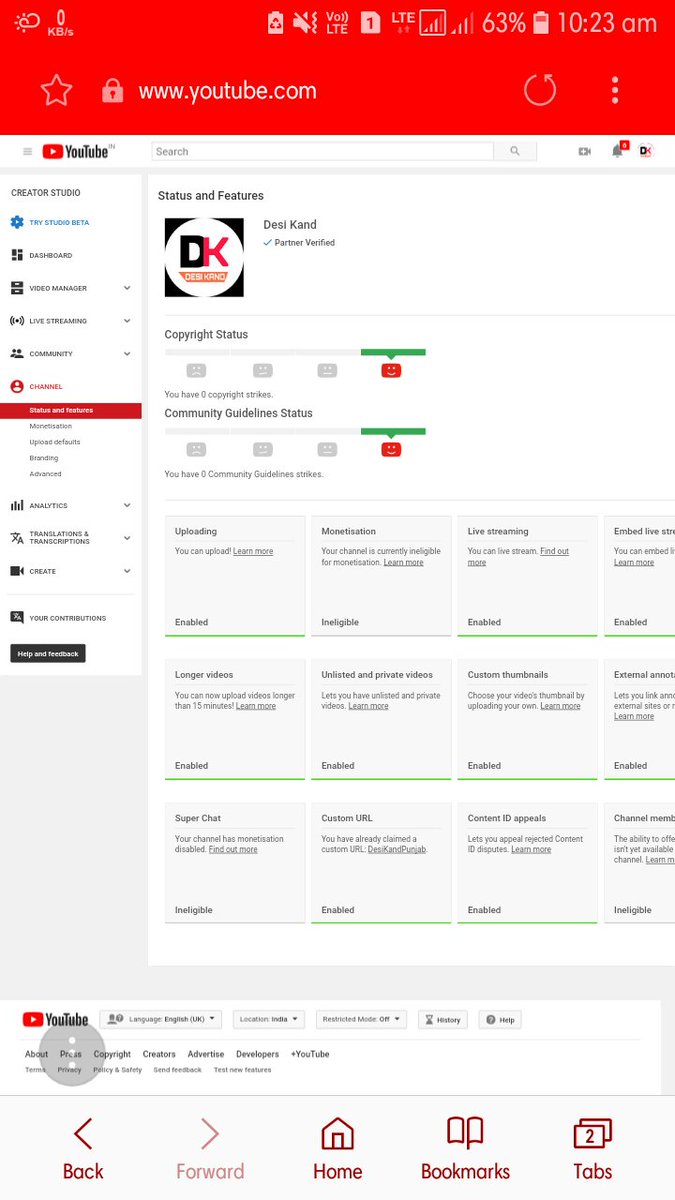675x1200 pixels.
Task: Click Help and feedback button
Action: (x=48, y=653)
